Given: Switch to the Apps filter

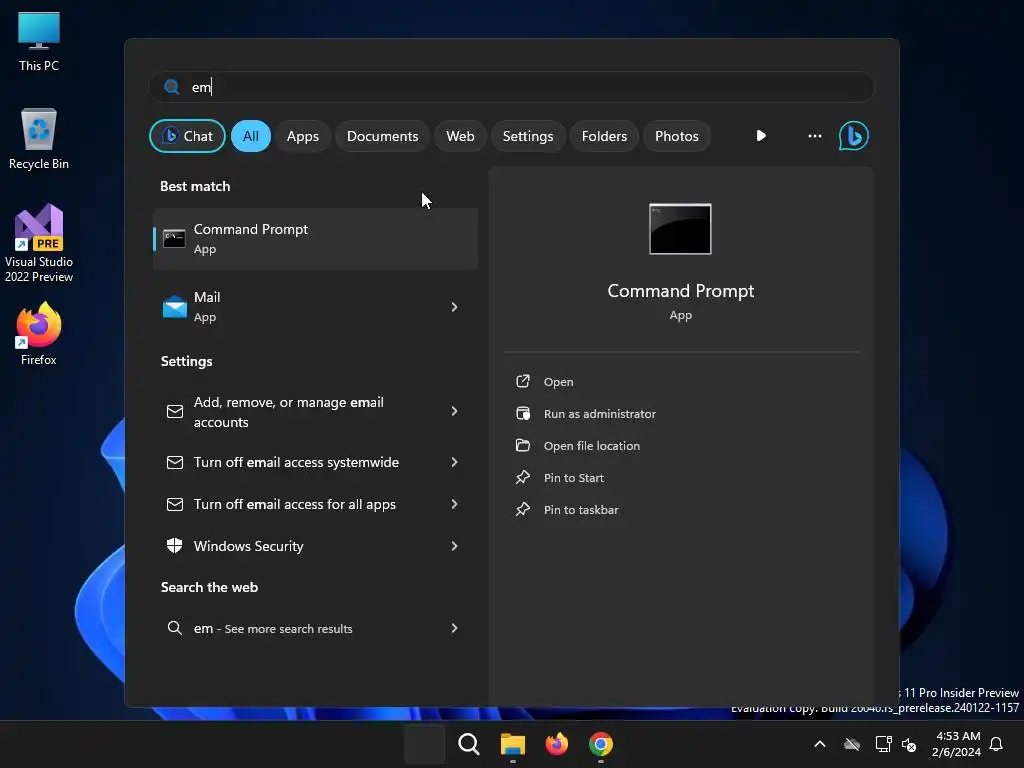Looking at the screenshot, I should pos(302,136).
